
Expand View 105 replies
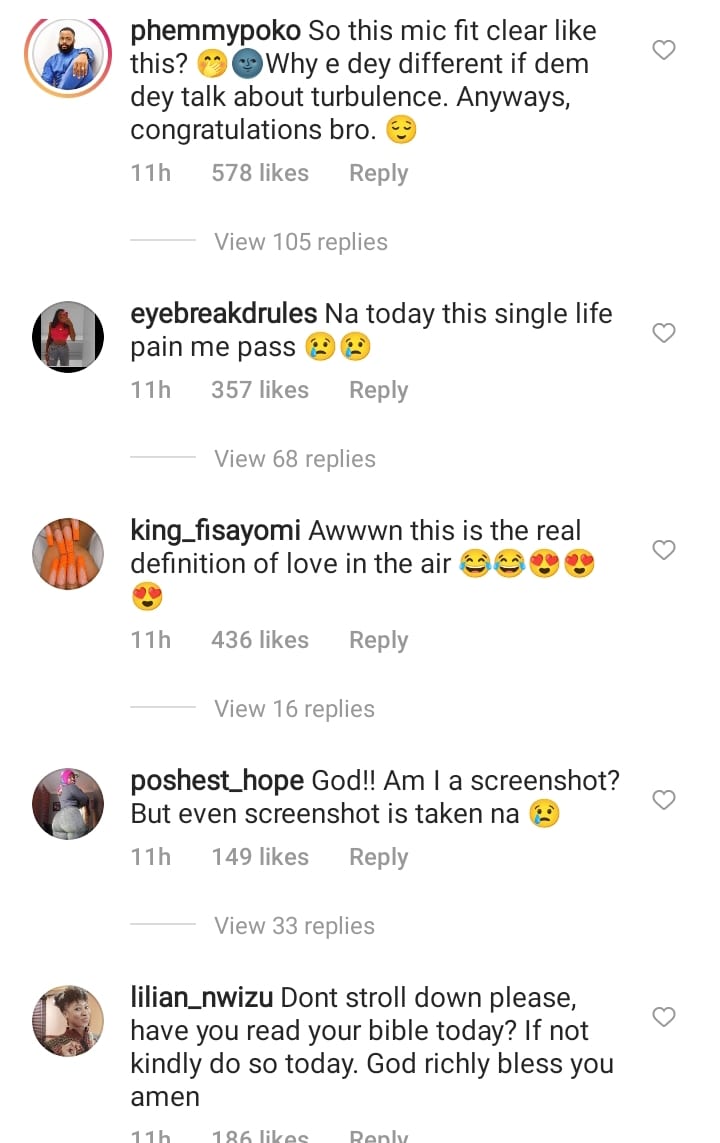(x=300, y=242)
